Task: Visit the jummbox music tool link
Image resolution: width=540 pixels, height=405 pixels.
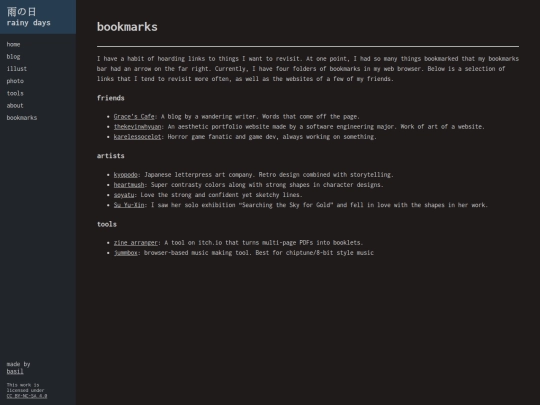Action: pyautogui.click(x=126, y=253)
